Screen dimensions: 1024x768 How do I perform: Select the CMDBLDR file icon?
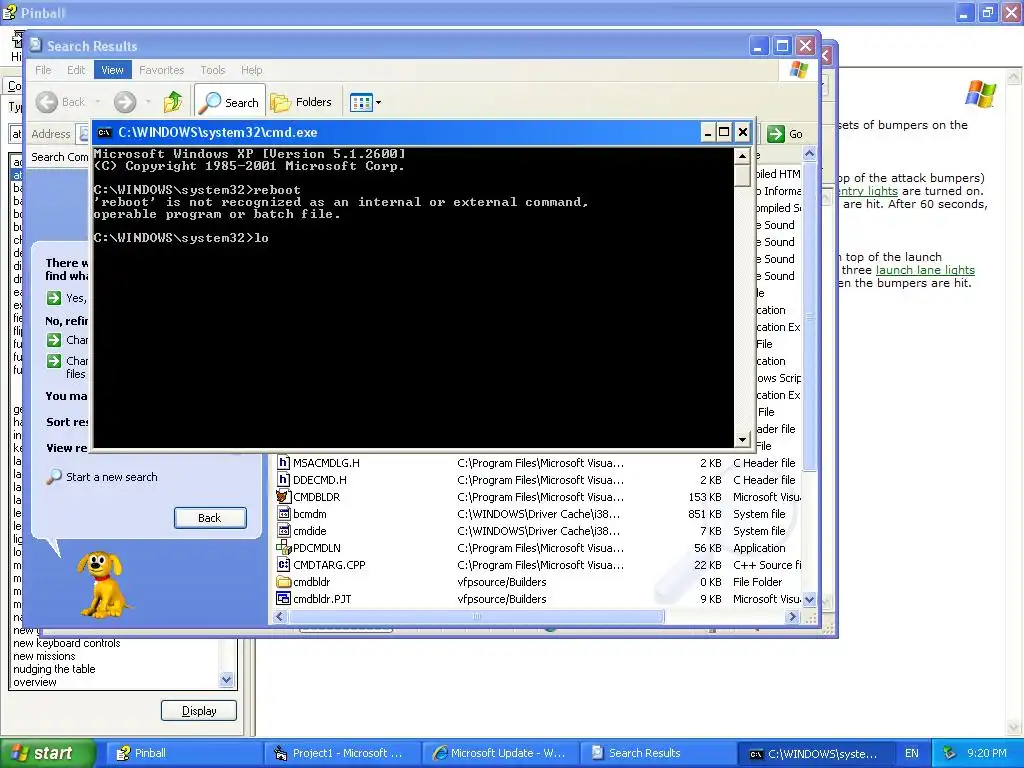click(283, 497)
